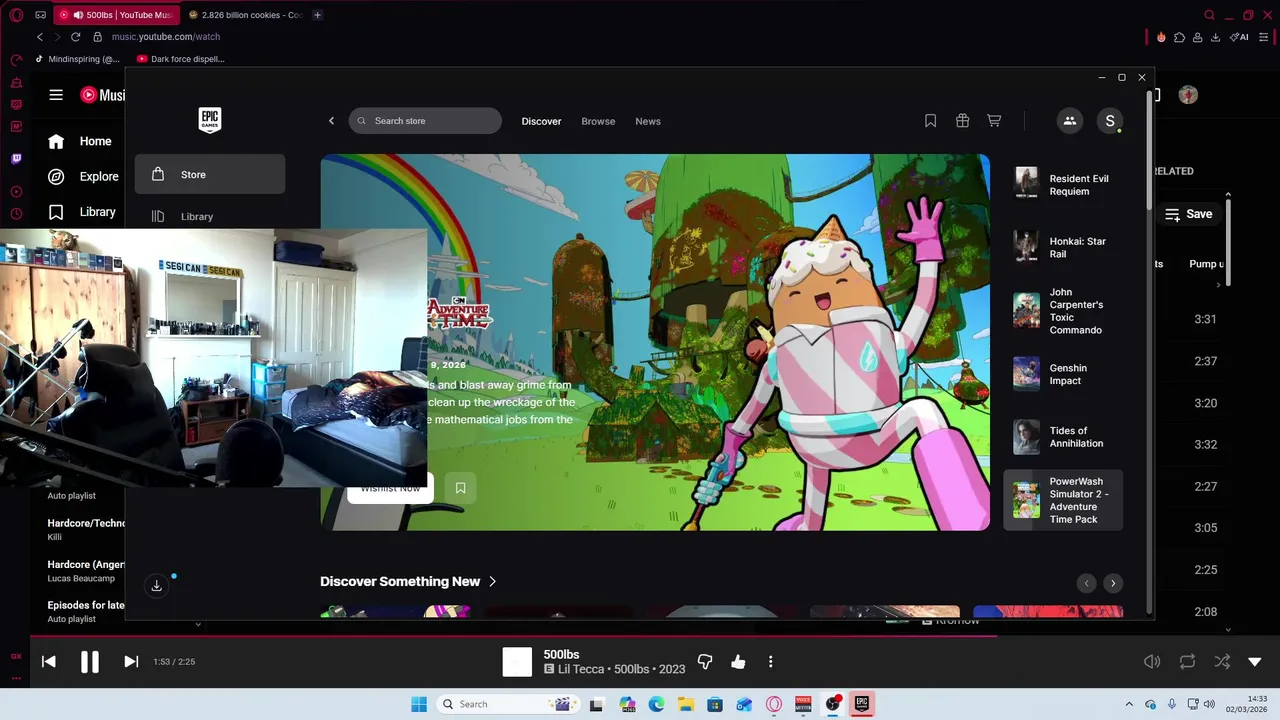Open Mindinspiring bookmark in bookmarks bar
Viewport: 1280px width, 720px height.
click(x=77, y=59)
